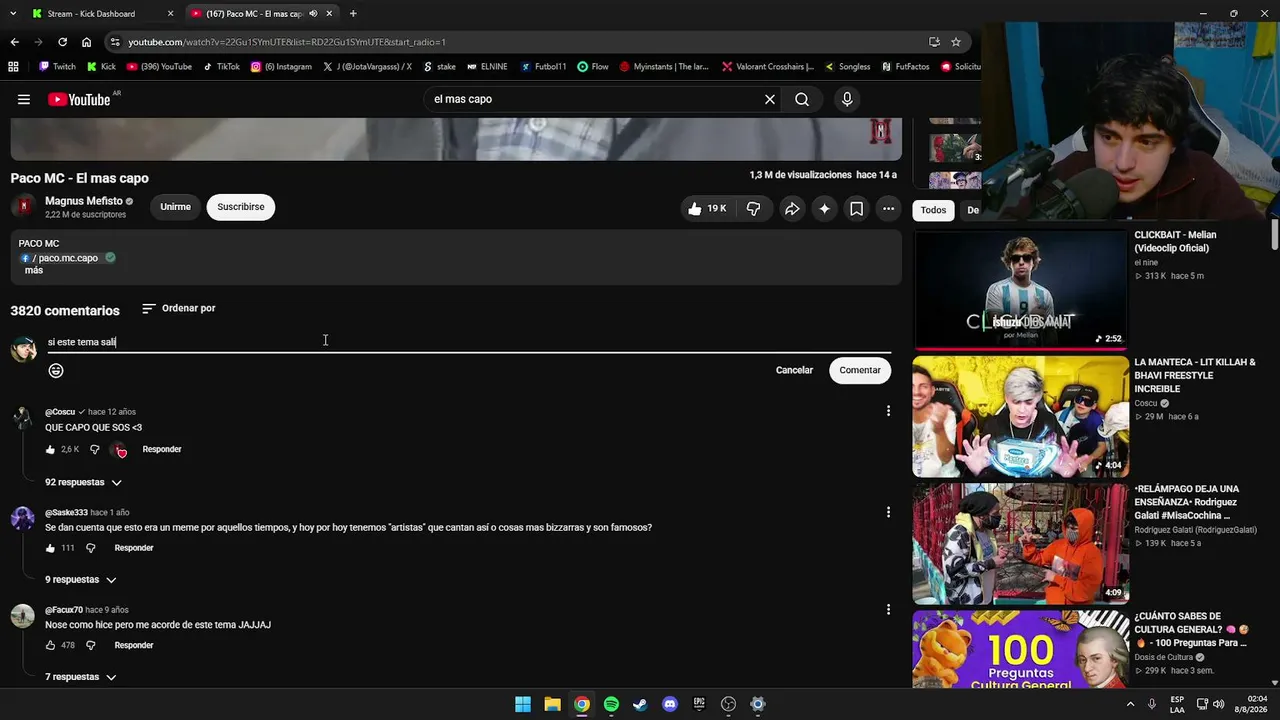The height and width of the screenshot is (720, 1280).
Task: Open the emoji picker for the comment
Action: (56, 371)
